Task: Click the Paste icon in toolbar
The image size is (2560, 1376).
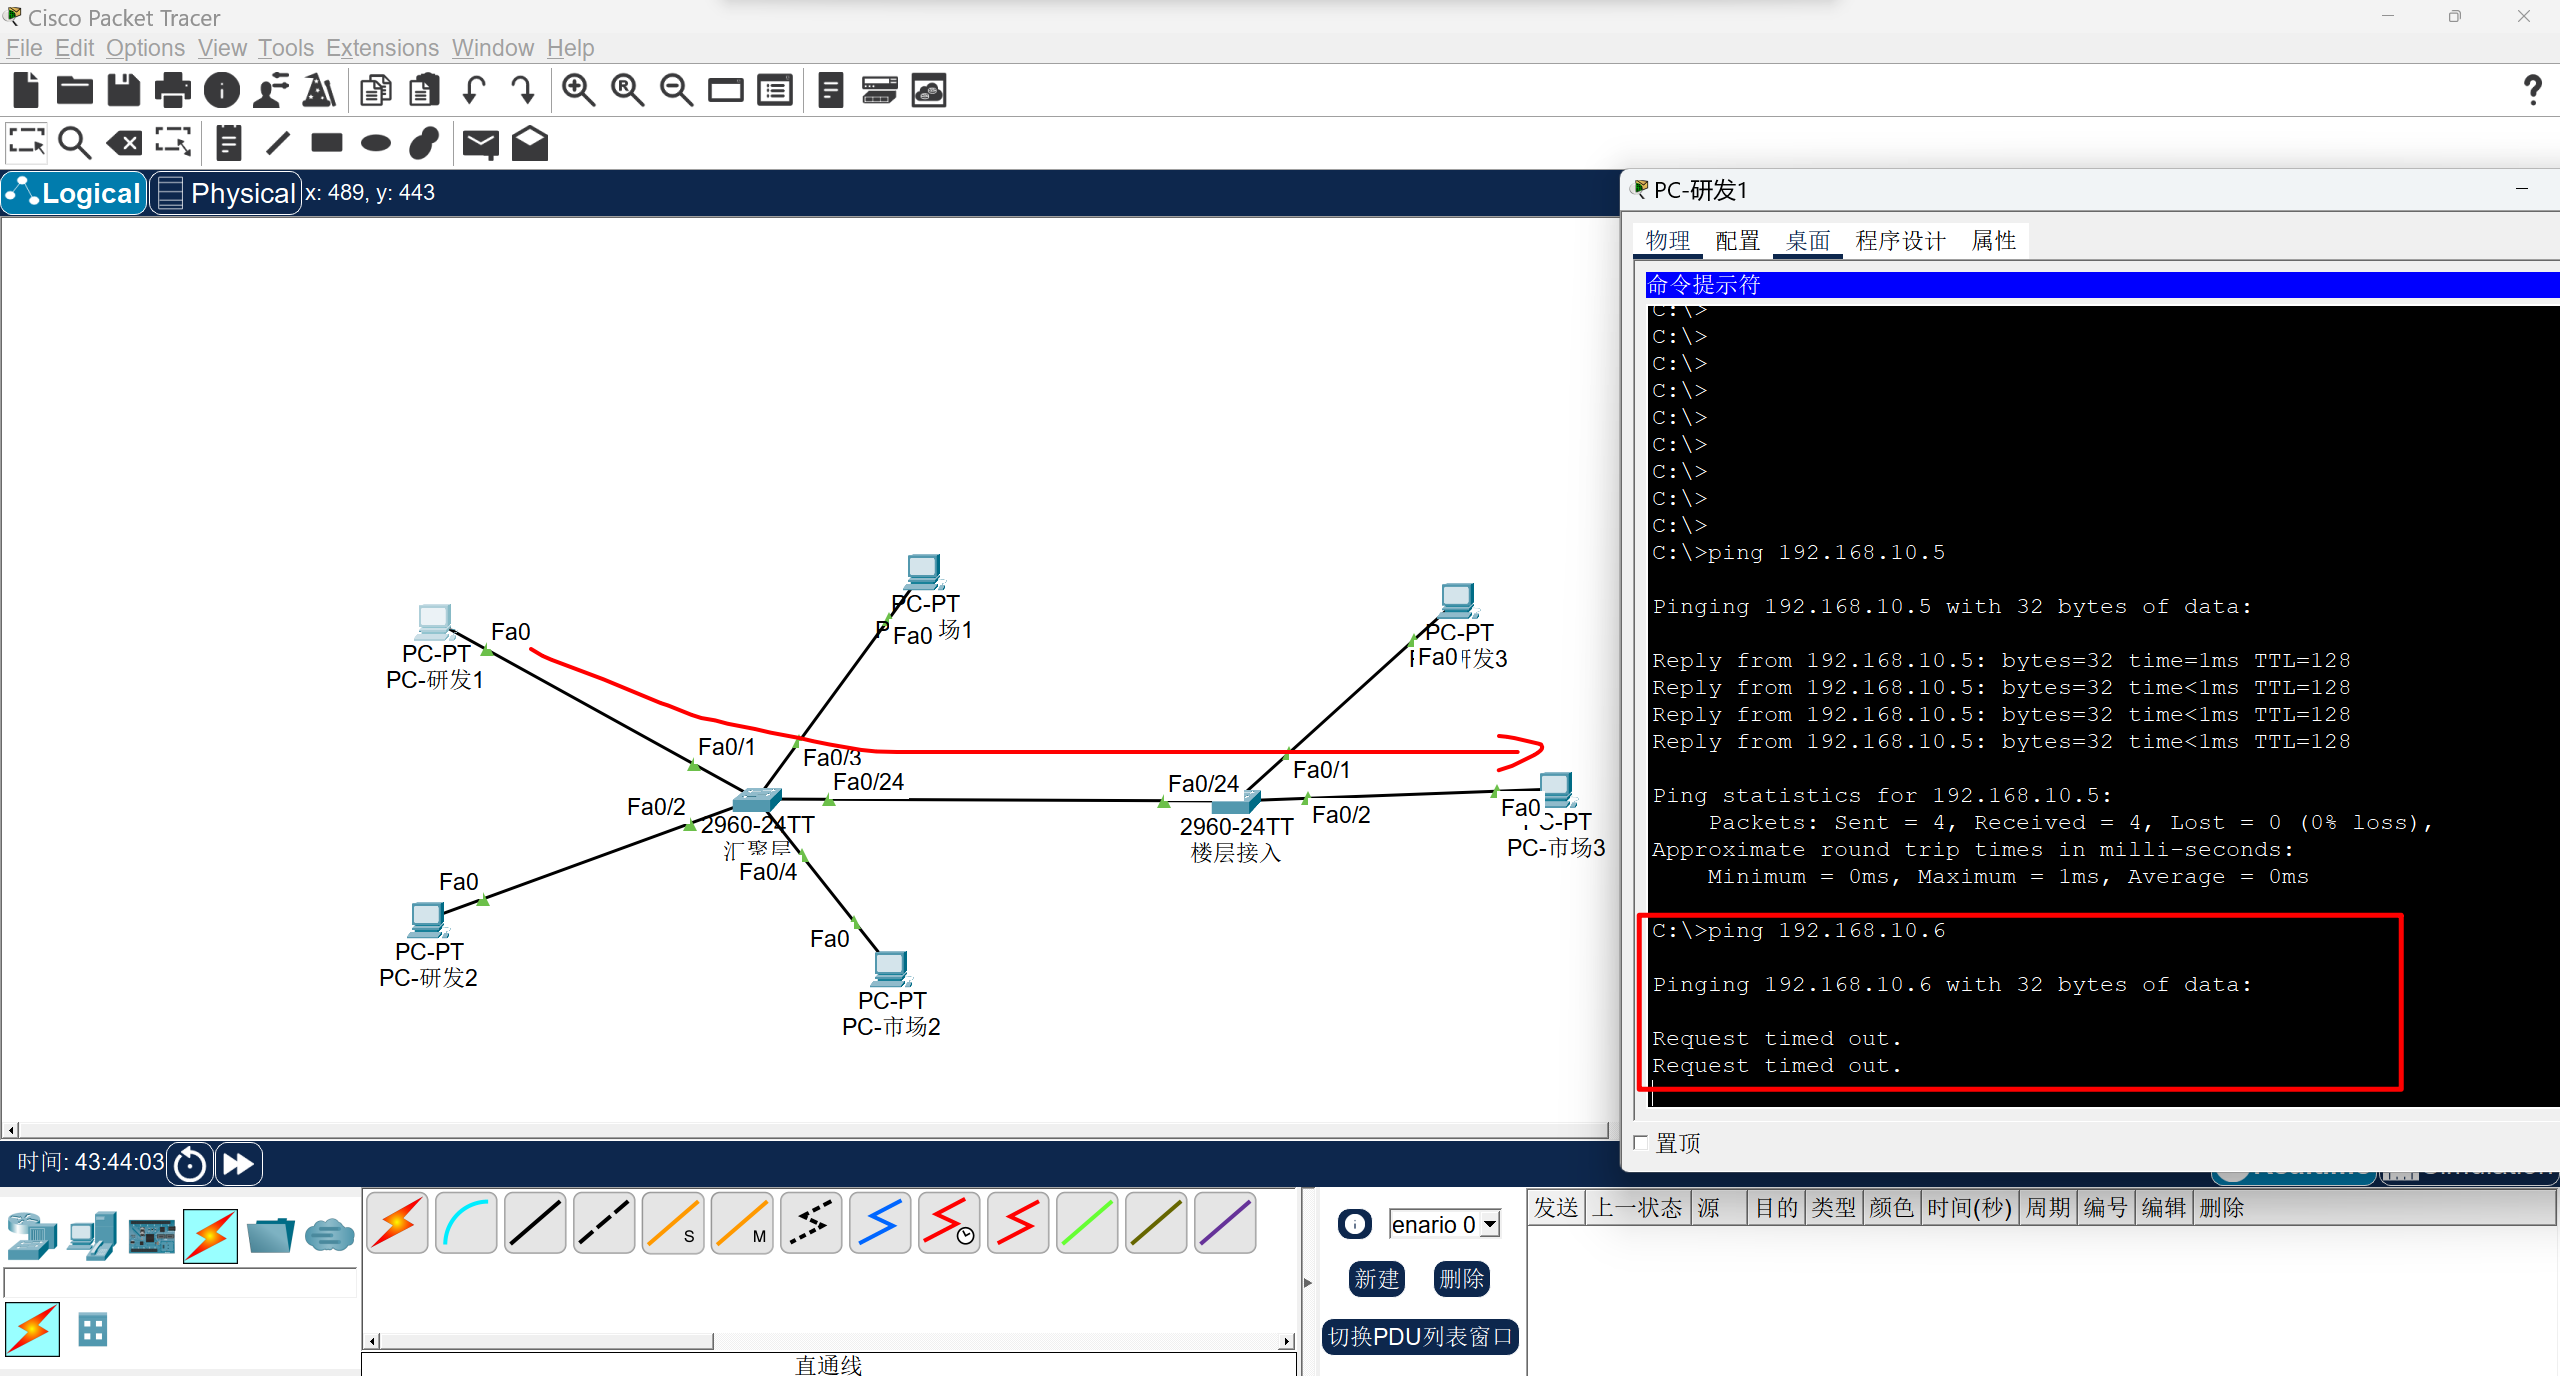Action: [x=425, y=91]
